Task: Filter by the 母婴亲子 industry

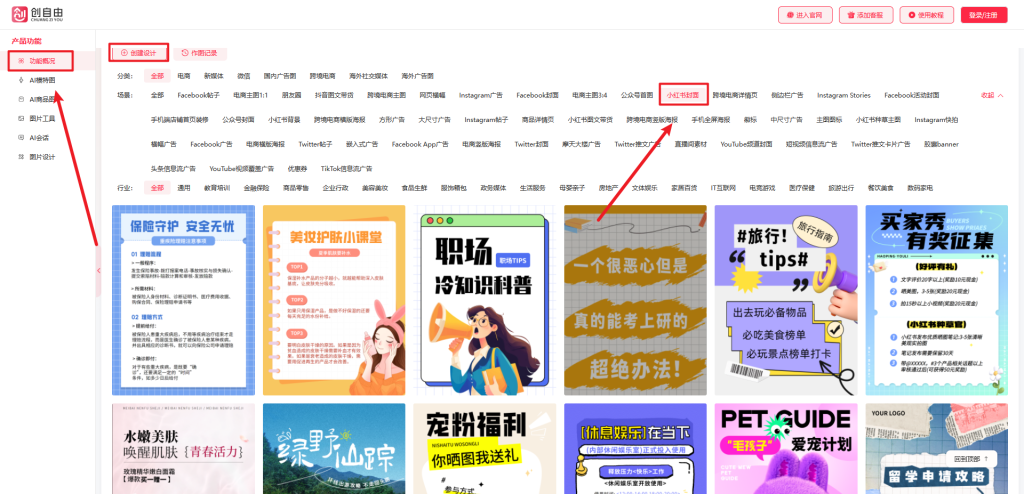Action: click(572, 188)
